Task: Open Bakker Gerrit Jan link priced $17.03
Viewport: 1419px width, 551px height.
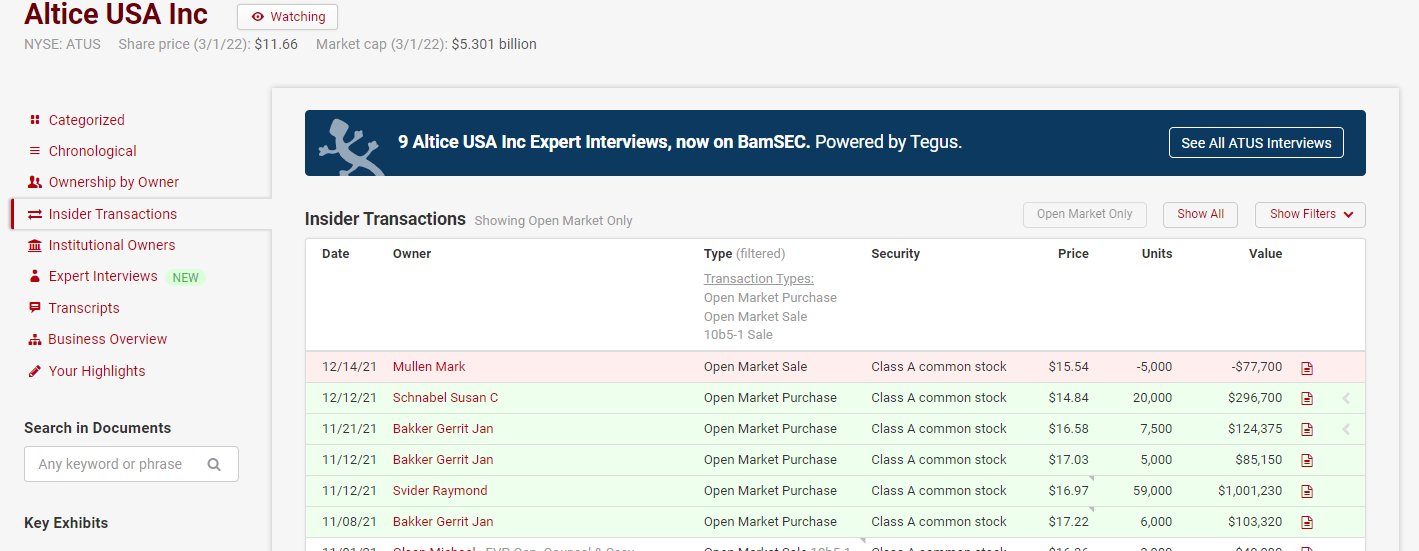Action: click(x=443, y=460)
